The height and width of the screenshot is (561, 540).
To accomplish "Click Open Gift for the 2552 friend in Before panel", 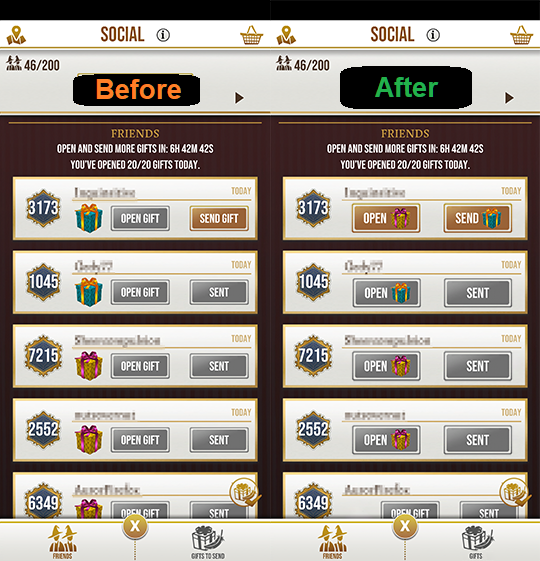I will (140, 440).
